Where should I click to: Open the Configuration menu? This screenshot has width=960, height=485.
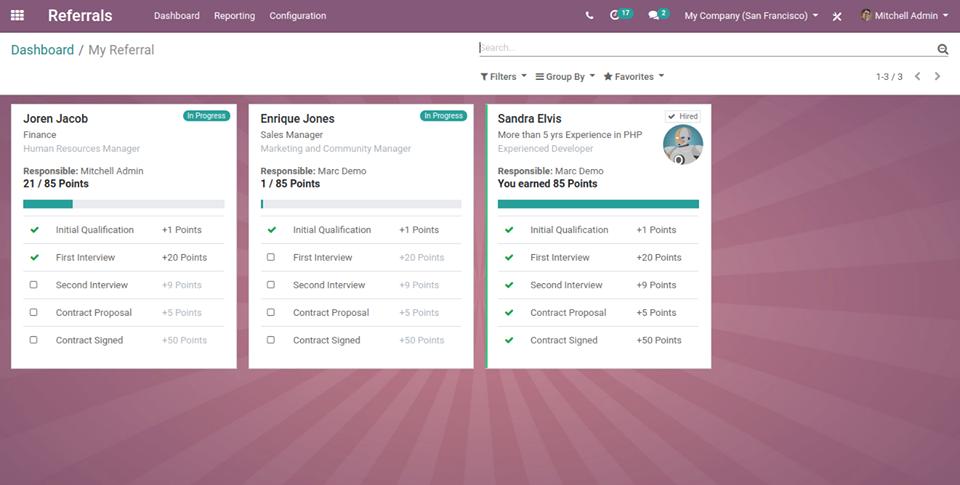pyautogui.click(x=298, y=16)
